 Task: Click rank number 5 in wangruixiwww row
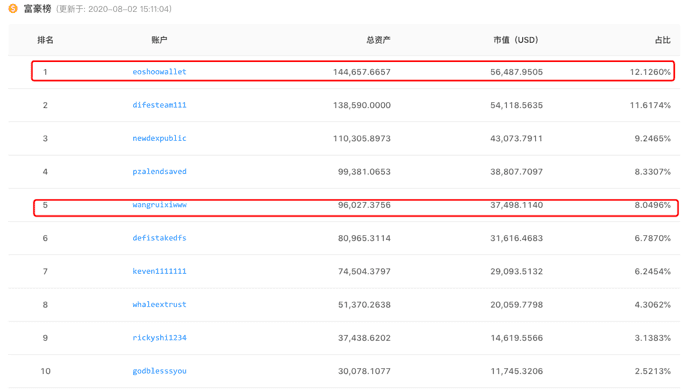click(45, 205)
